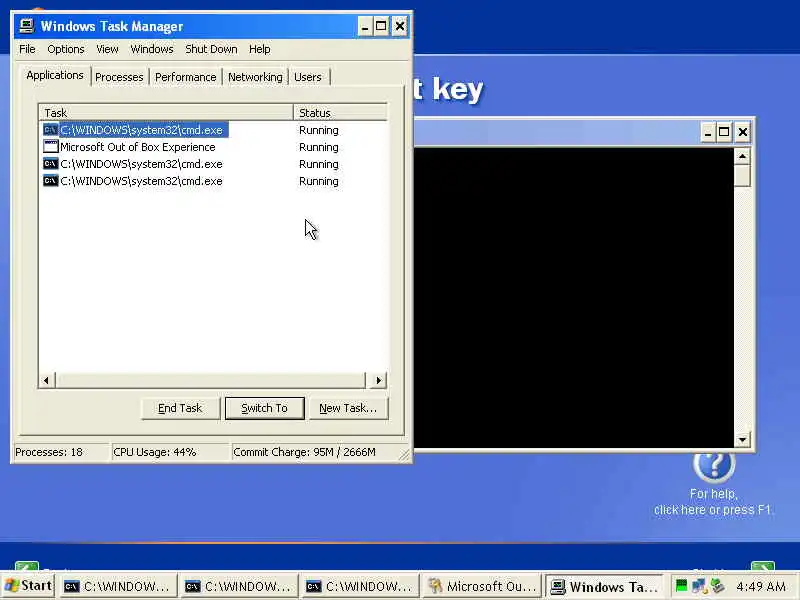This screenshot has width=800, height=600.
Task: Switch to the Users tab
Action: tap(308, 77)
